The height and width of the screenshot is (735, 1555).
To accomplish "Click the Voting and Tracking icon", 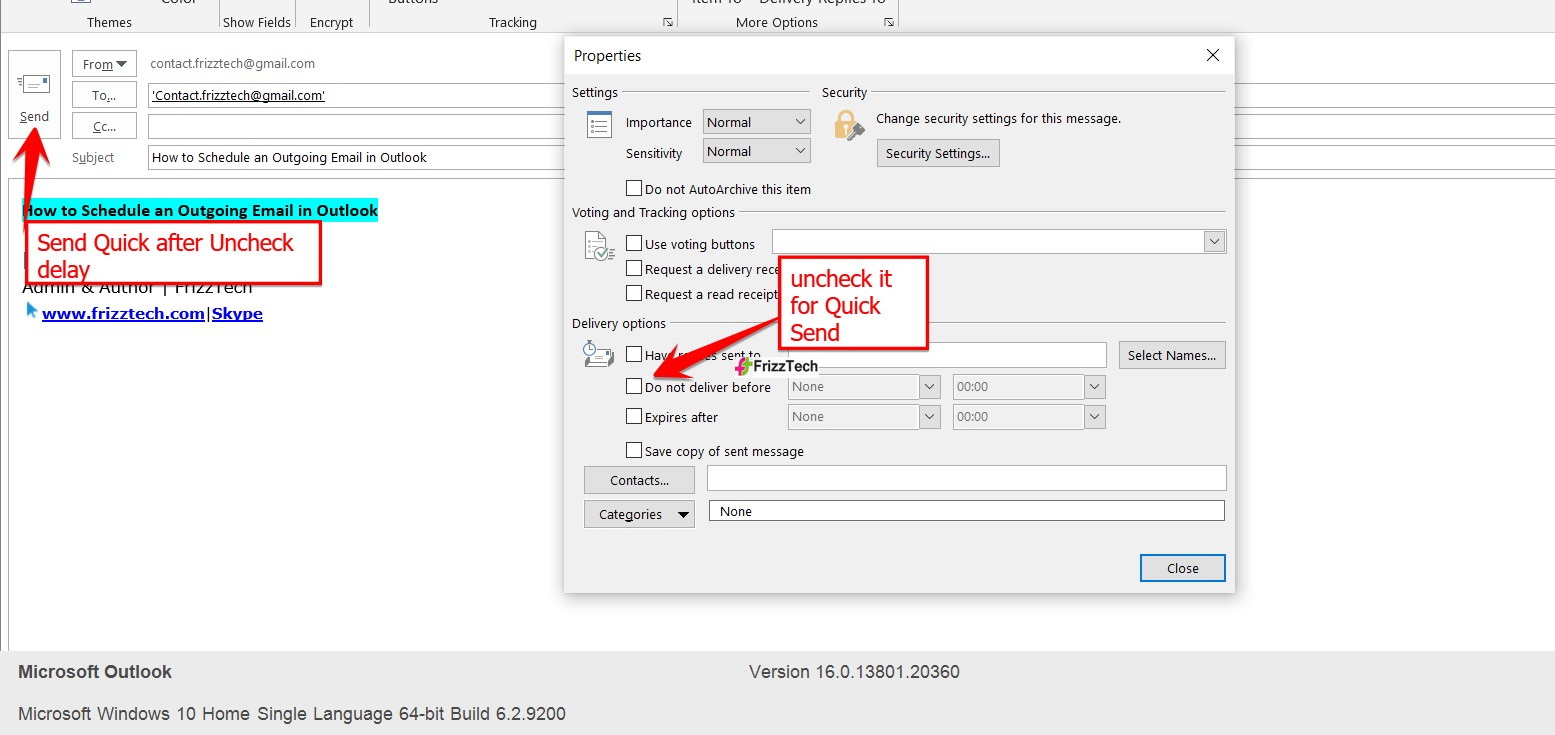I will pyautogui.click(x=599, y=246).
